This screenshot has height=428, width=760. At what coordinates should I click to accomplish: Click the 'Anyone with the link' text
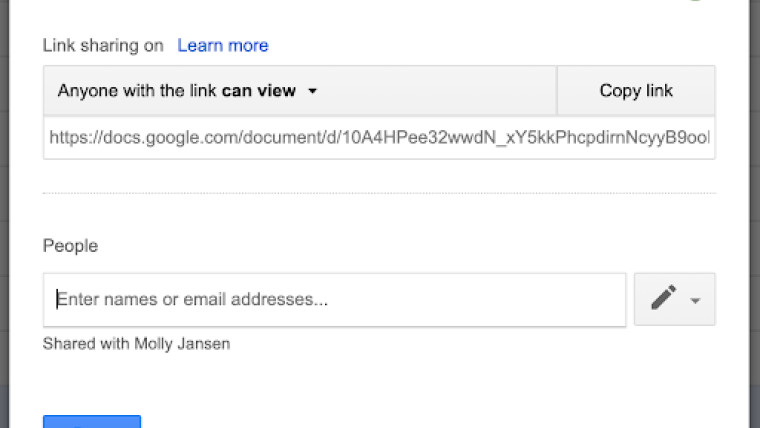coord(137,91)
